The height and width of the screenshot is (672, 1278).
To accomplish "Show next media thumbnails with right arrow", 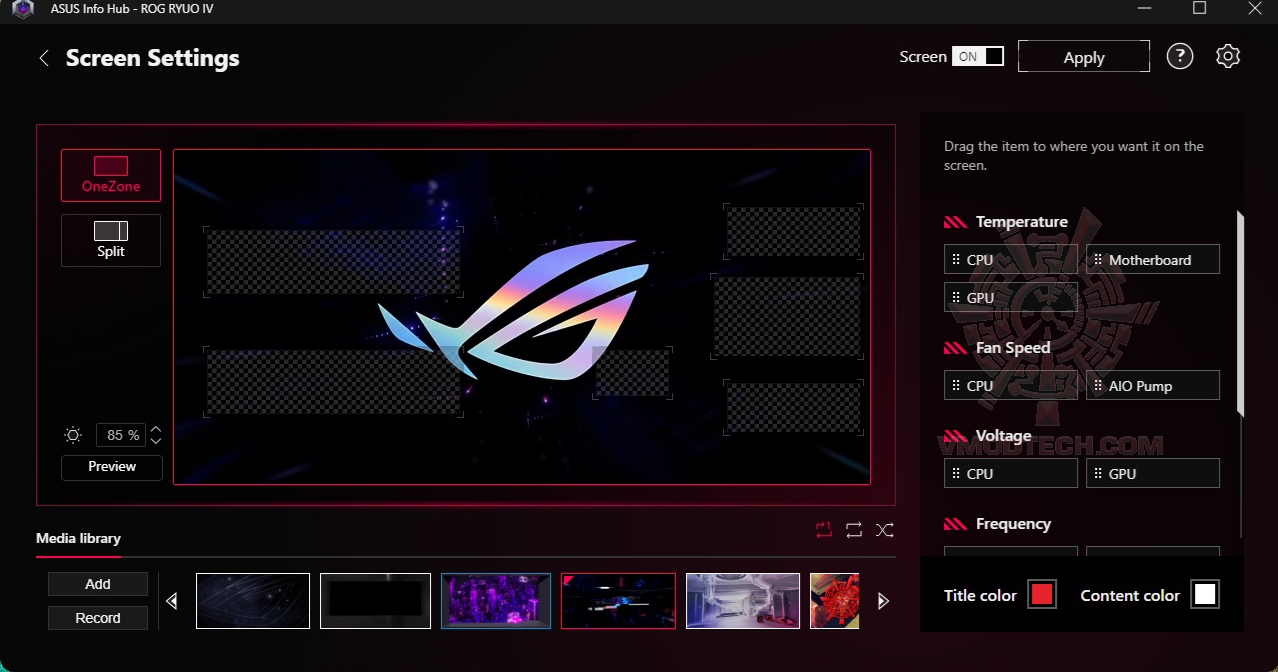I will click(883, 601).
